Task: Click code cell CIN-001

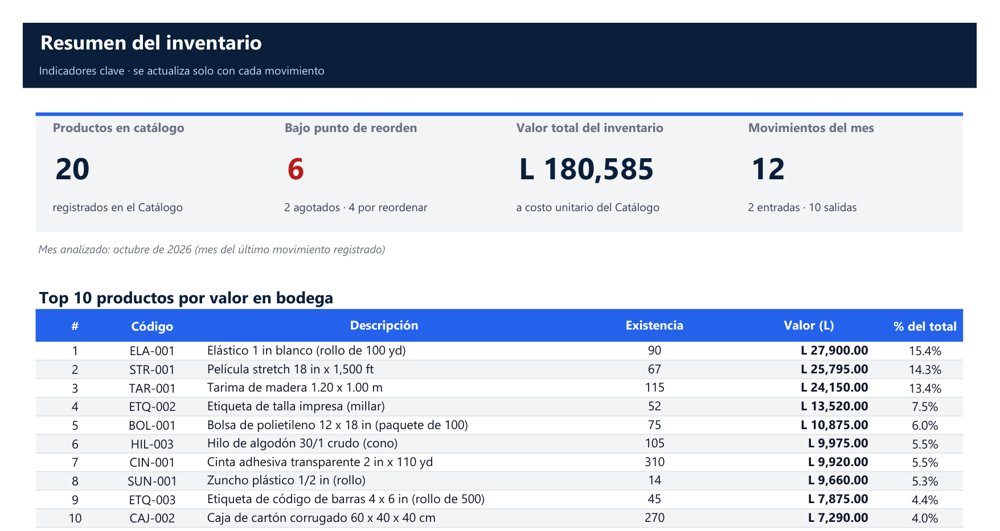Action: pyautogui.click(x=152, y=462)
